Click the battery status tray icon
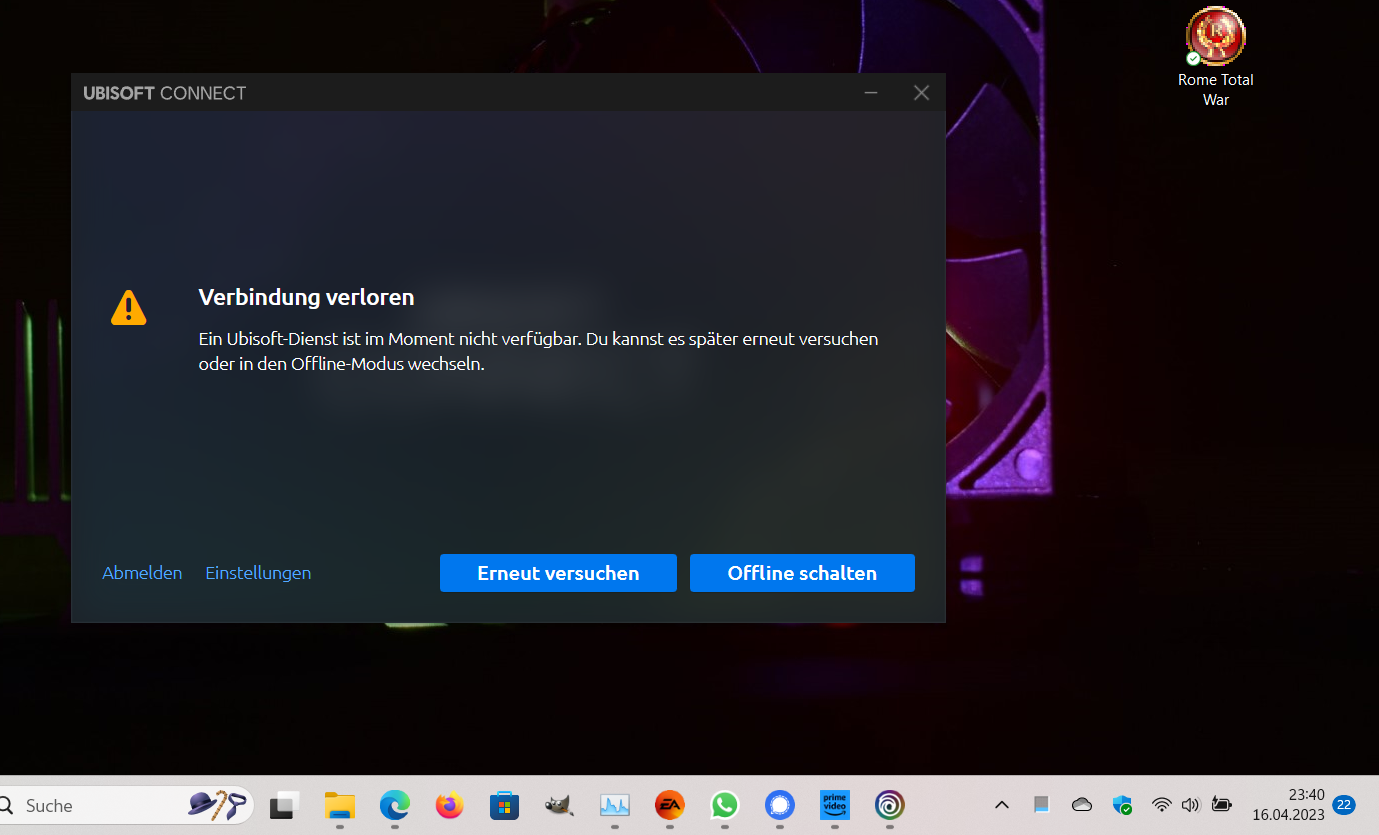 (x=1221, y=804)
